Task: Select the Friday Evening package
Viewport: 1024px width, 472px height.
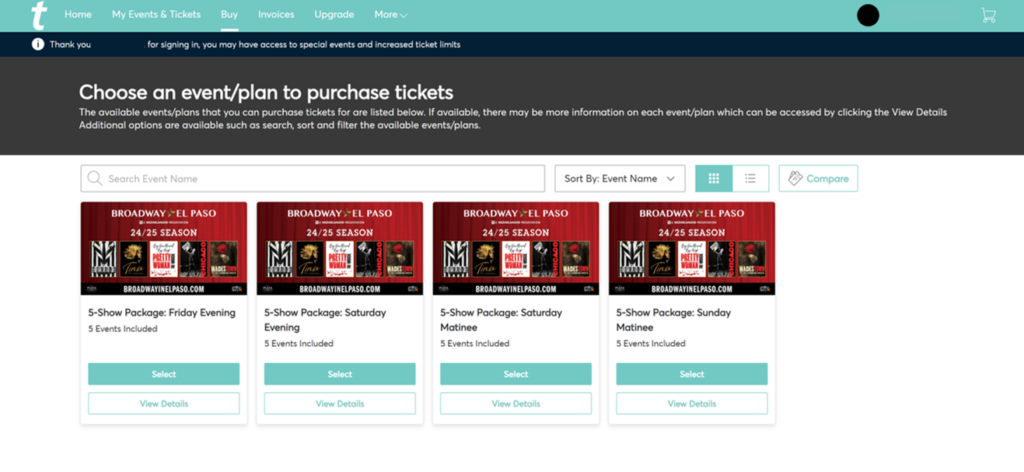Action: (164, 374)
